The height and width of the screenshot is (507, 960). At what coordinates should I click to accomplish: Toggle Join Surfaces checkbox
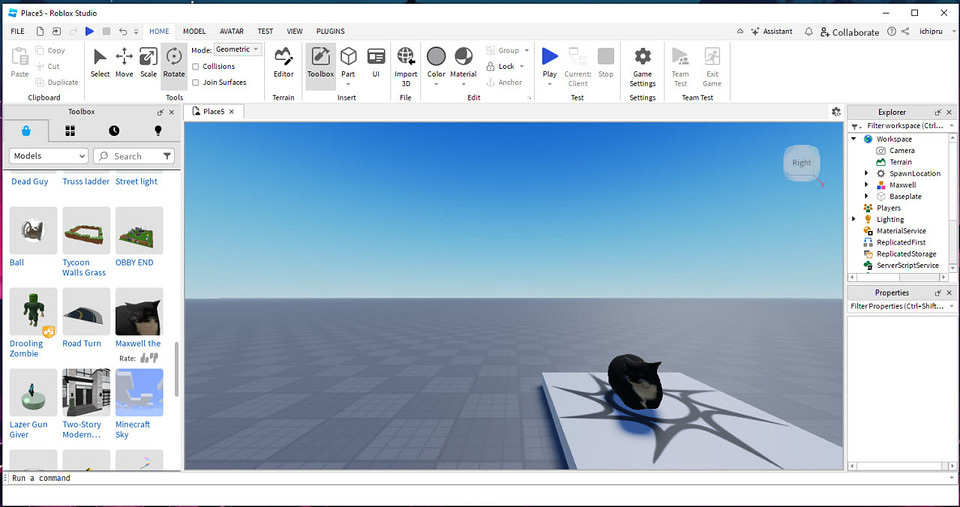pyautogui.click(x=195, y=82)
